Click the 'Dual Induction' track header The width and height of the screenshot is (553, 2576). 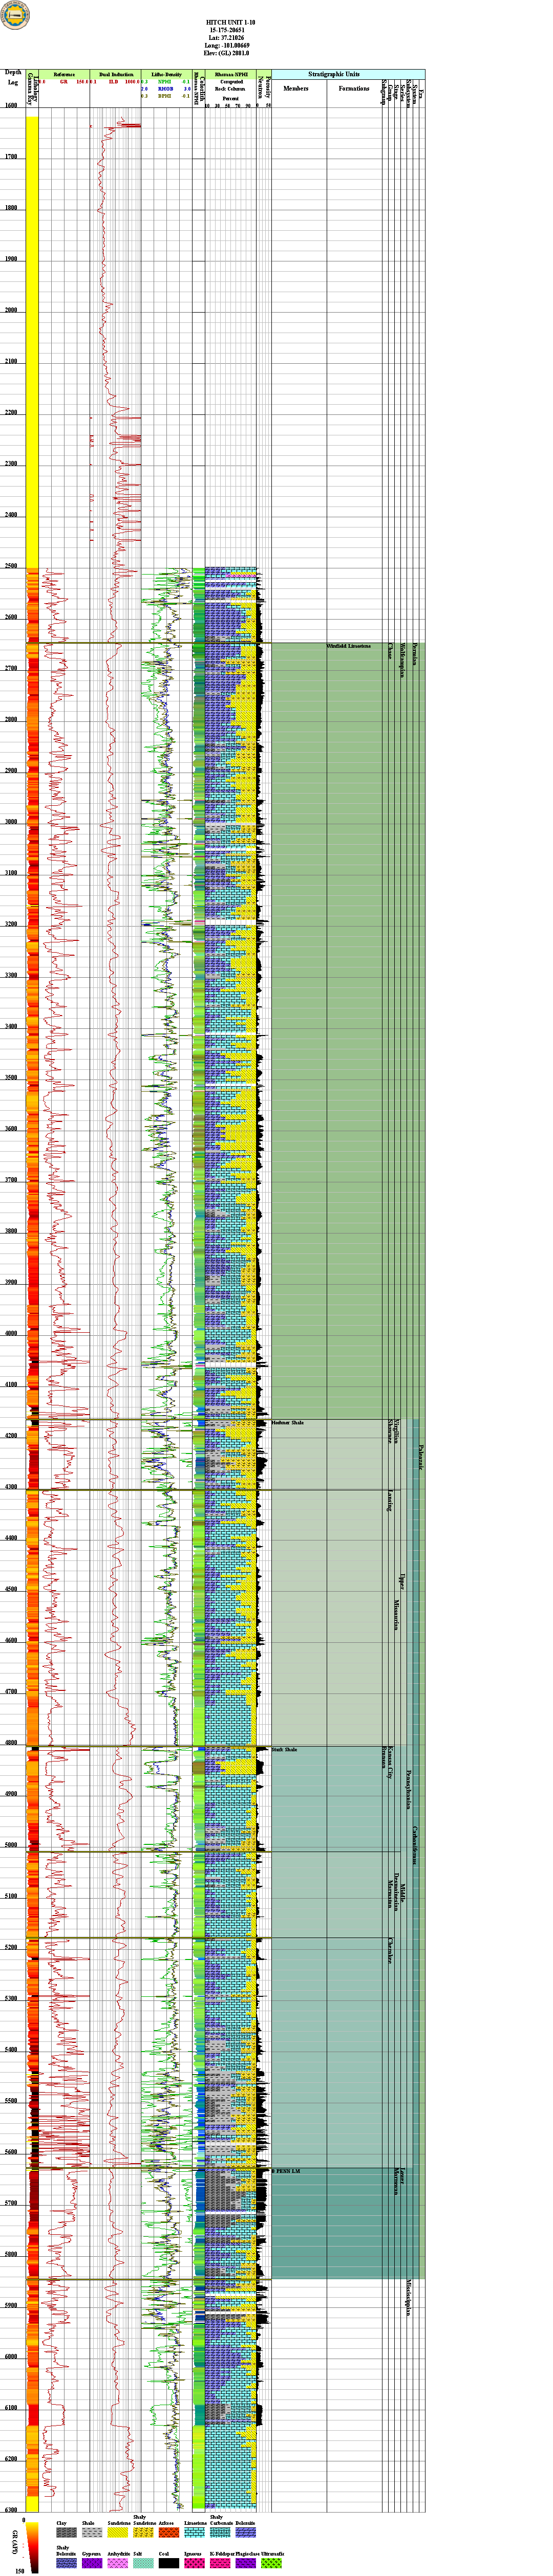[x=116, y=75]
